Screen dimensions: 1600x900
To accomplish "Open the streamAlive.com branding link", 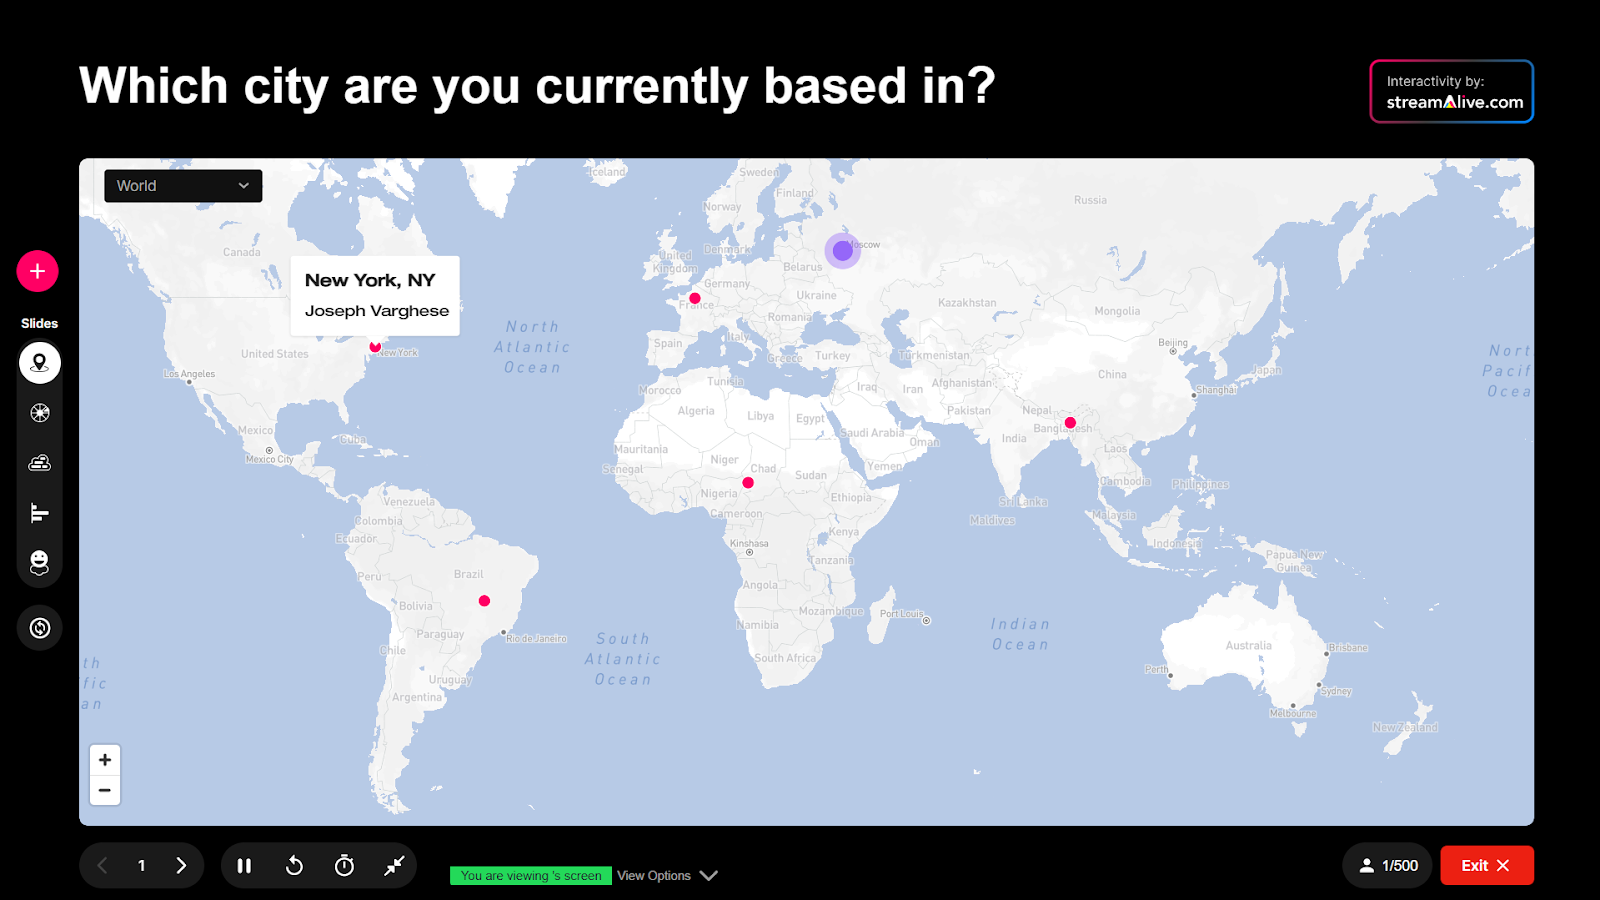I will [x=1451, y=92].
